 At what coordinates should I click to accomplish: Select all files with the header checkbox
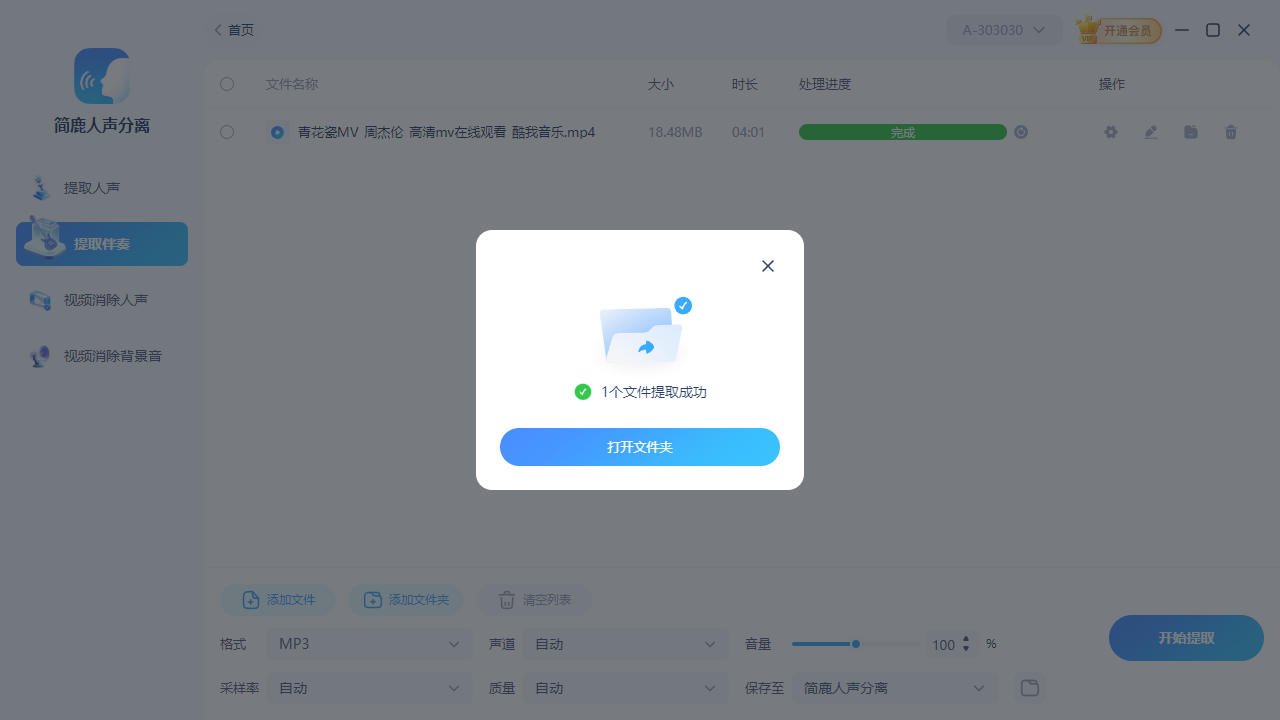coord(227,84)
